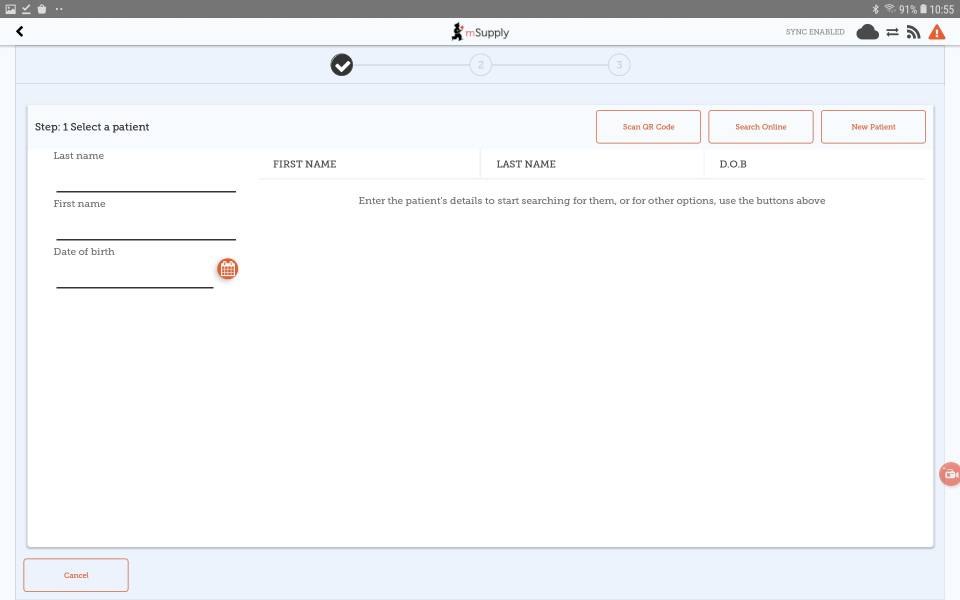Cancel the patient selection
Screen dimensions: 960x600
(76, 575)
